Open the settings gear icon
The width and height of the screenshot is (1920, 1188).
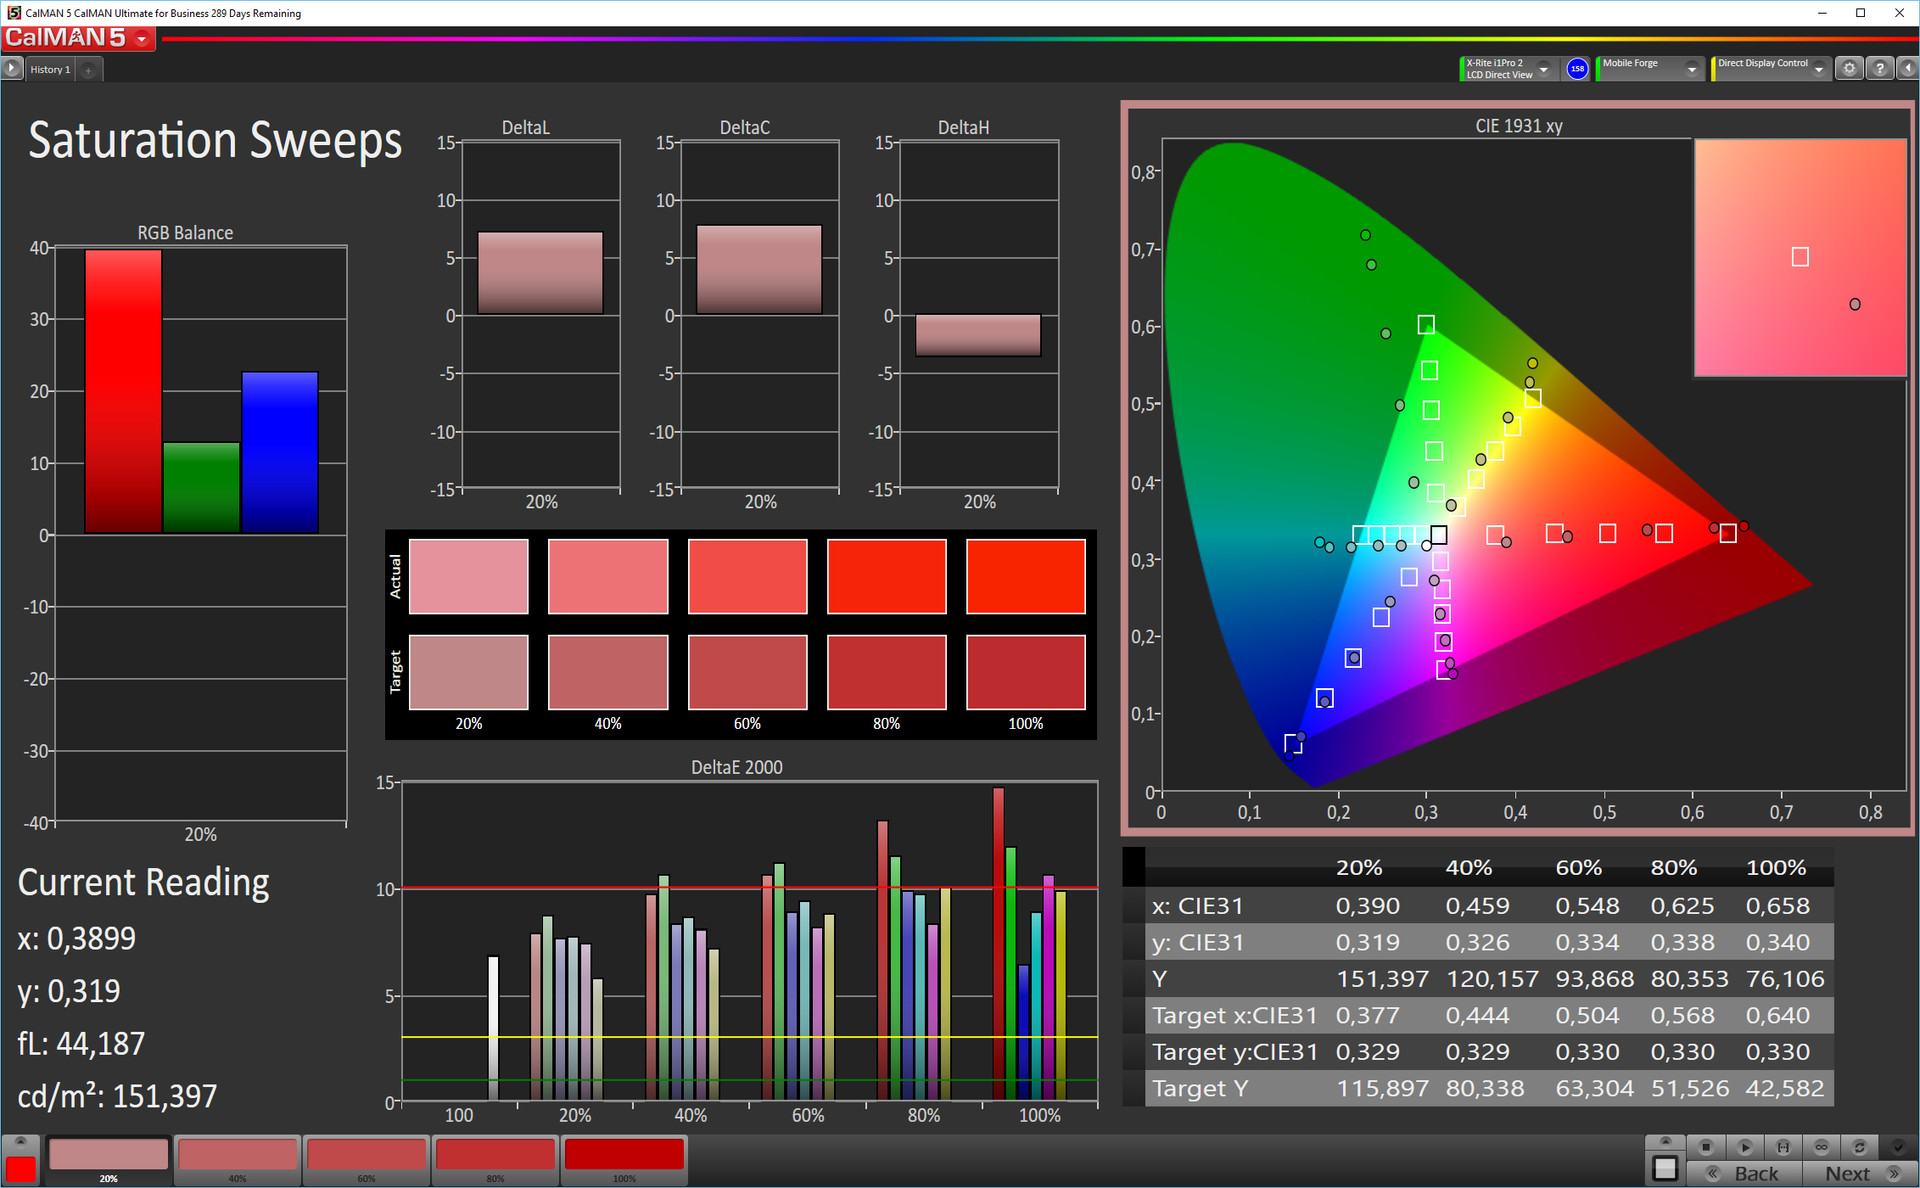pos(1849,68)
